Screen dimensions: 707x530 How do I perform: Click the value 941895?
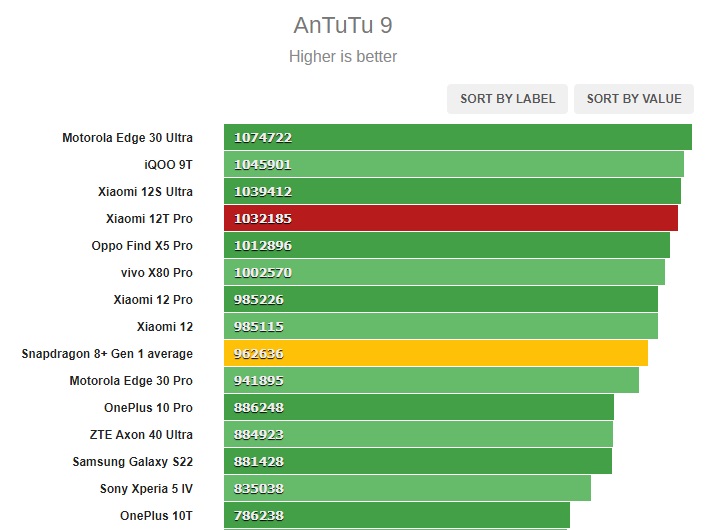click(x=259, y=381)
